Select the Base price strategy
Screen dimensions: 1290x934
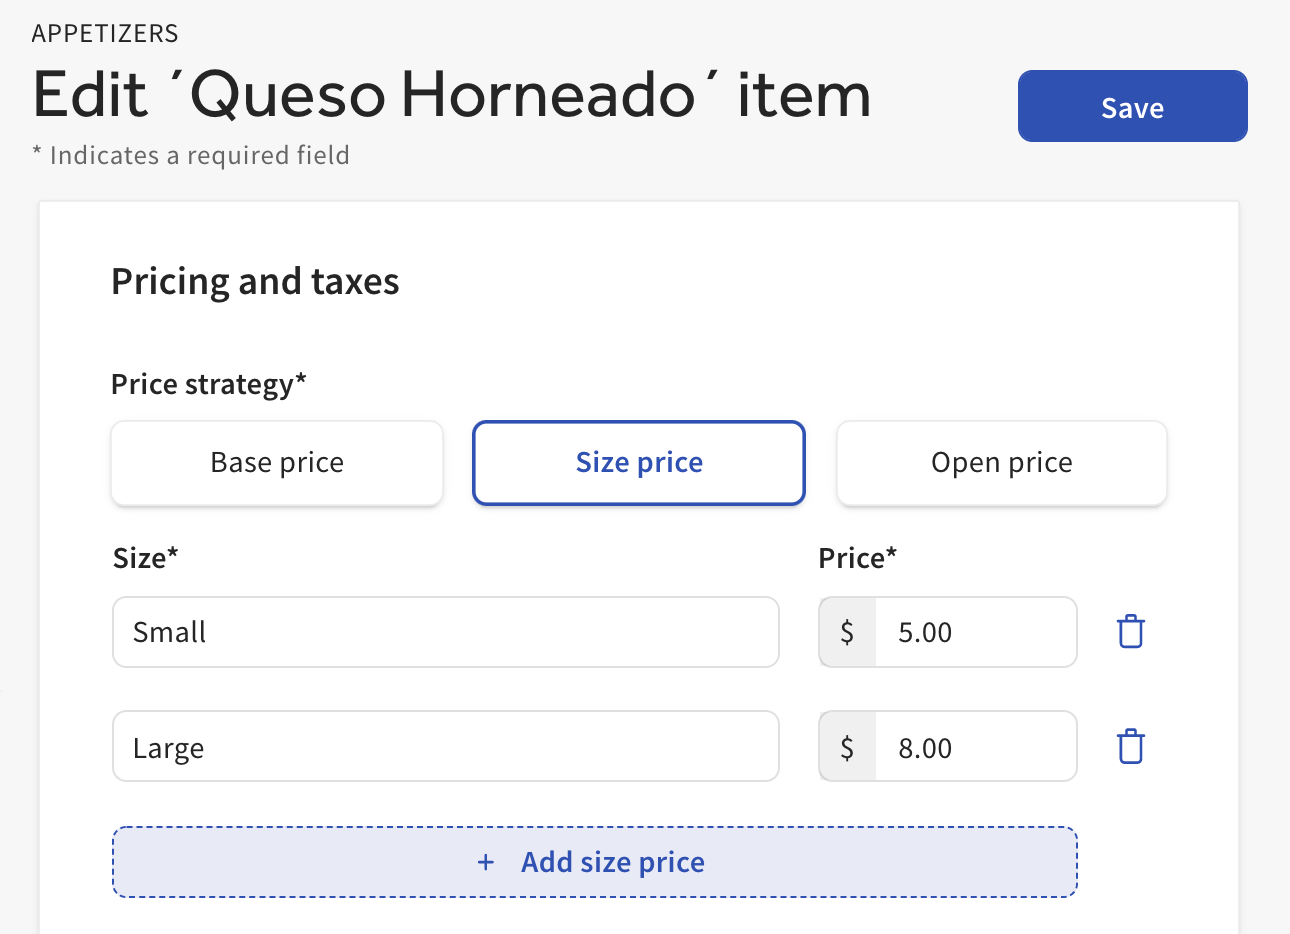[276, 462]
